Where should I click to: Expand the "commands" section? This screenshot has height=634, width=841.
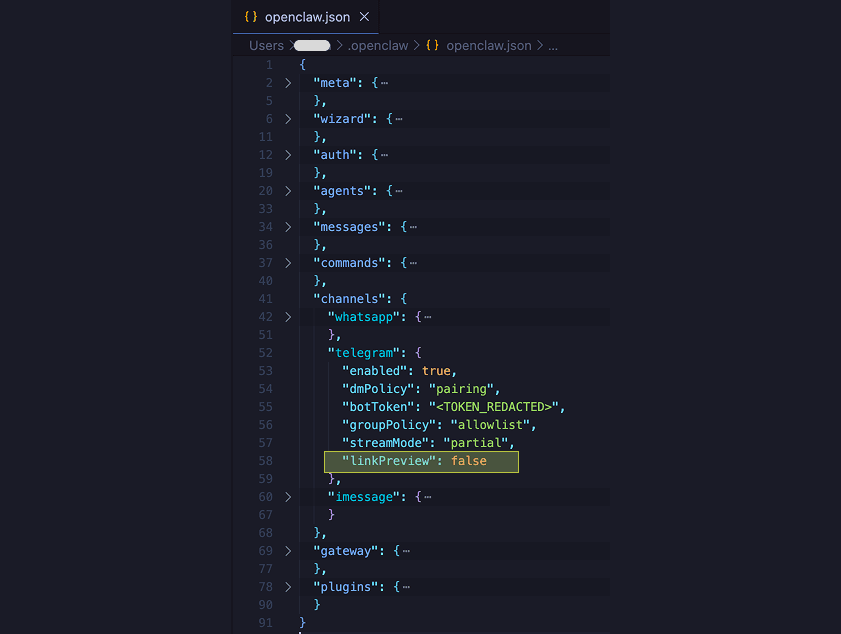[288, 262]
